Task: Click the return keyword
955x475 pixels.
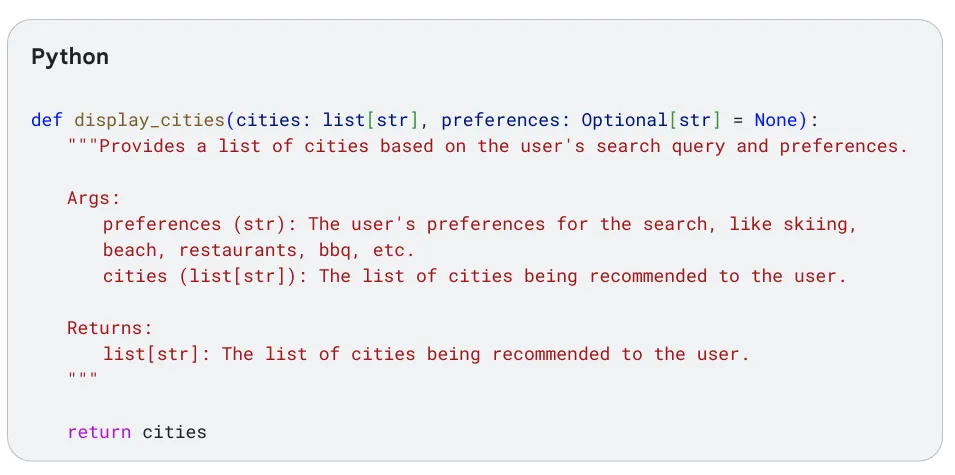Action: [99, 432]
